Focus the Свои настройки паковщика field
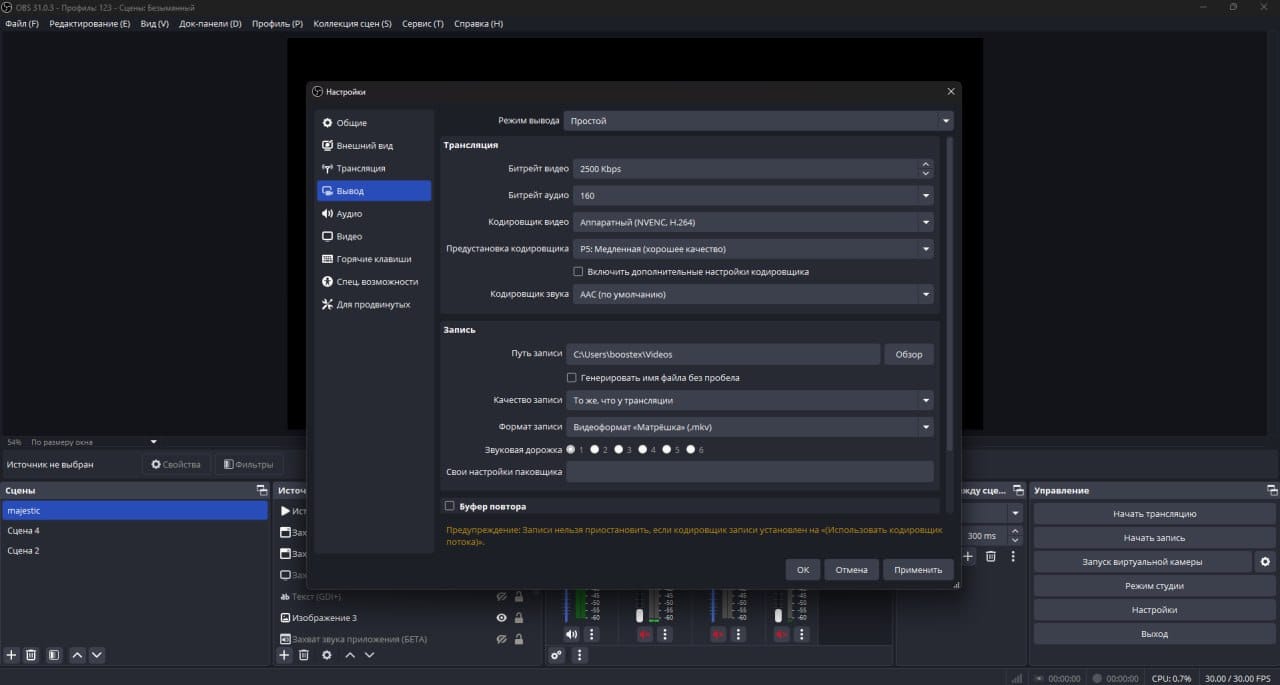This screenshot has width=1280, height=685. [750, 472]
